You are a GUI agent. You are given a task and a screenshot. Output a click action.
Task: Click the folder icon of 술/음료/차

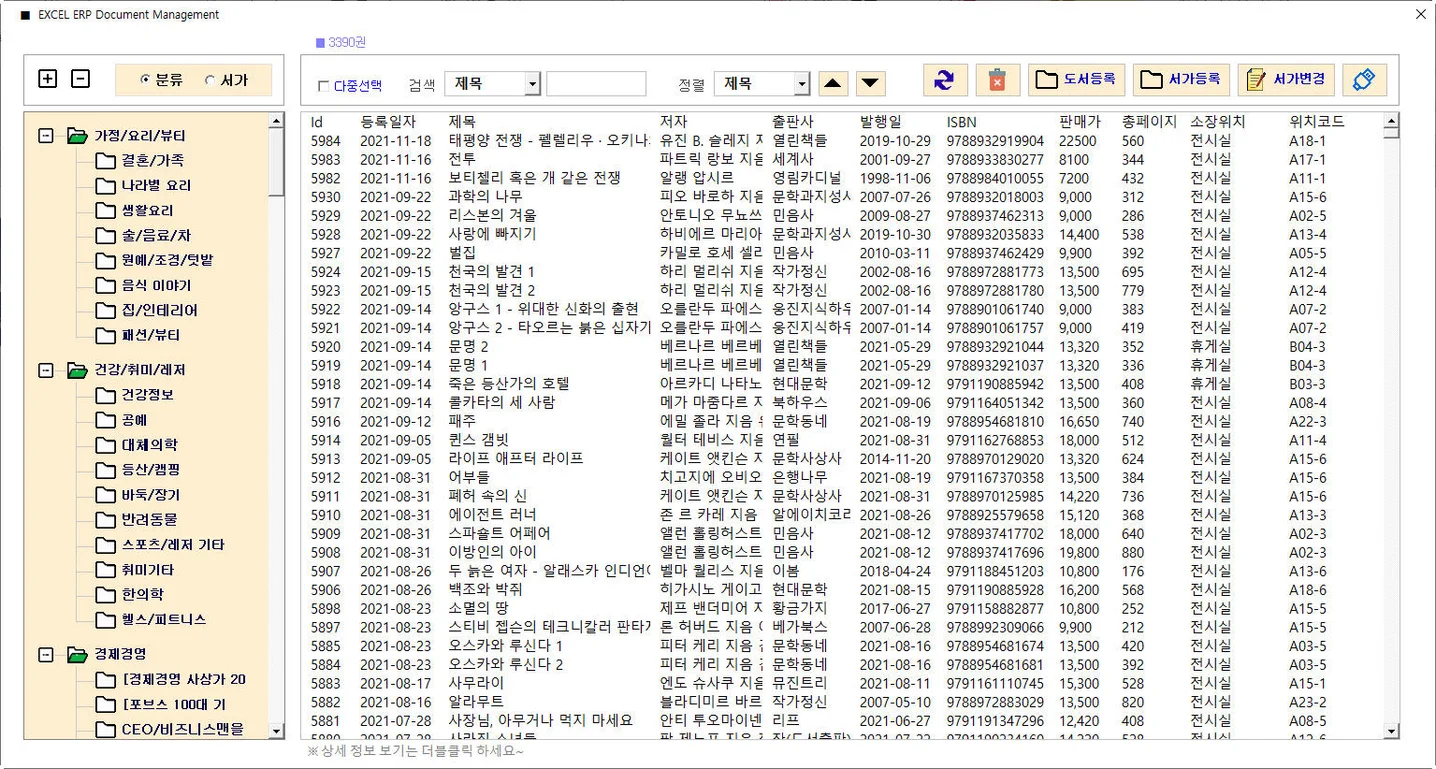[106, 235]
